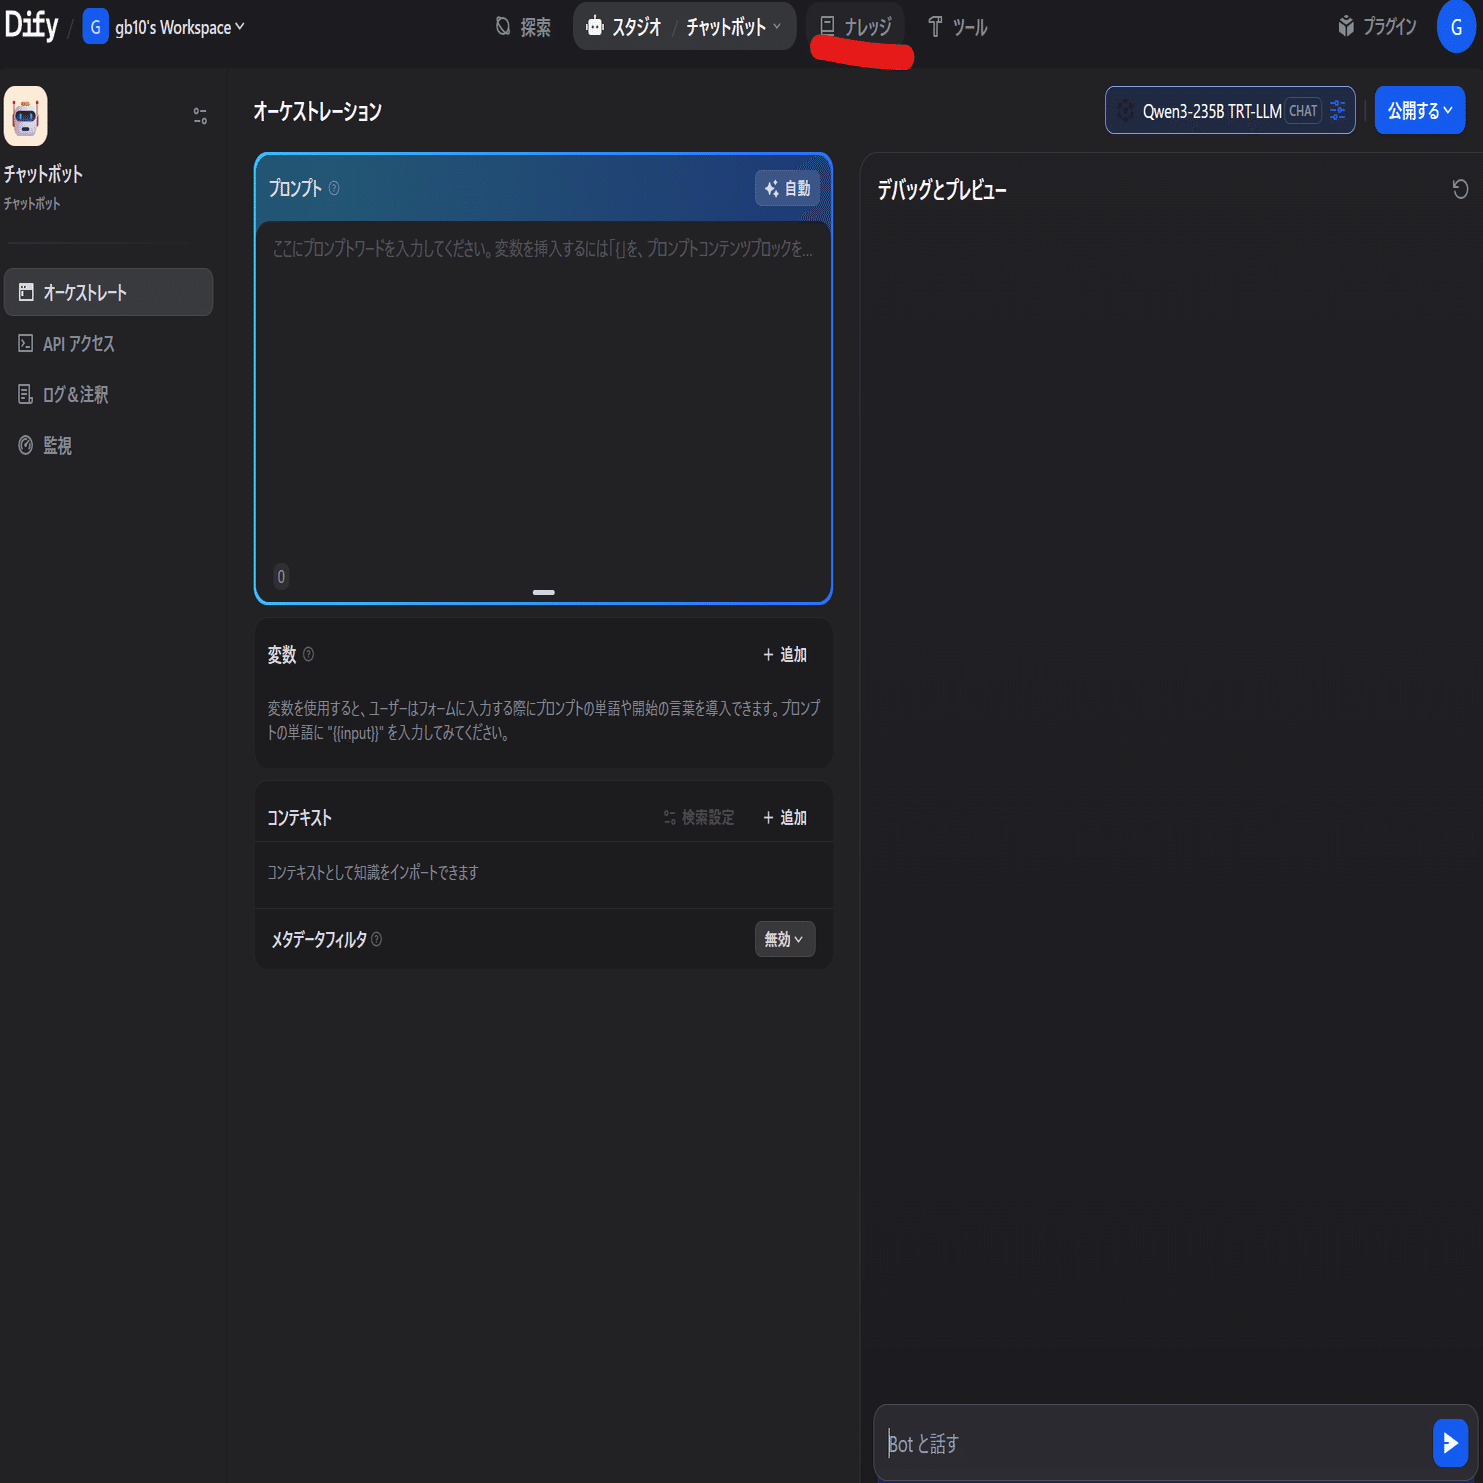Open the ツール menu item
This screenshot has height=1483, width=1483.
pyautogui.click(x=957, y=27)
